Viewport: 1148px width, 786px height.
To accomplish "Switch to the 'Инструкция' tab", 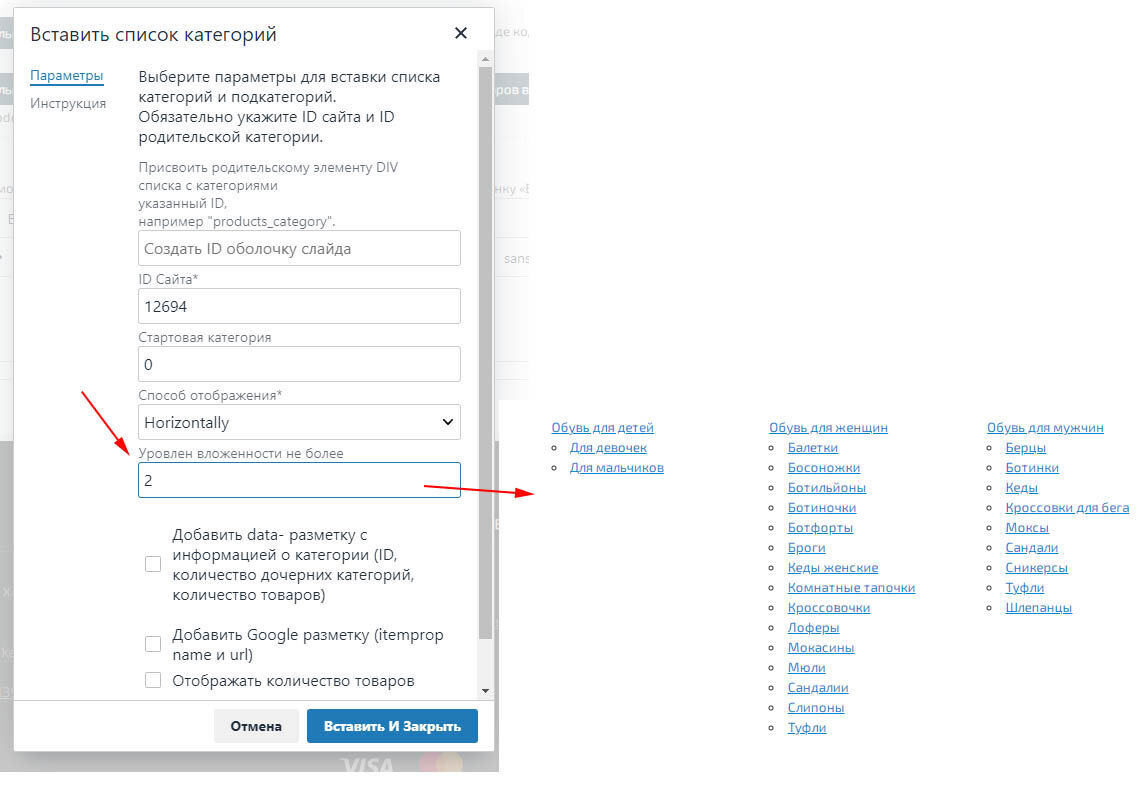I will (x=68, y=103).
